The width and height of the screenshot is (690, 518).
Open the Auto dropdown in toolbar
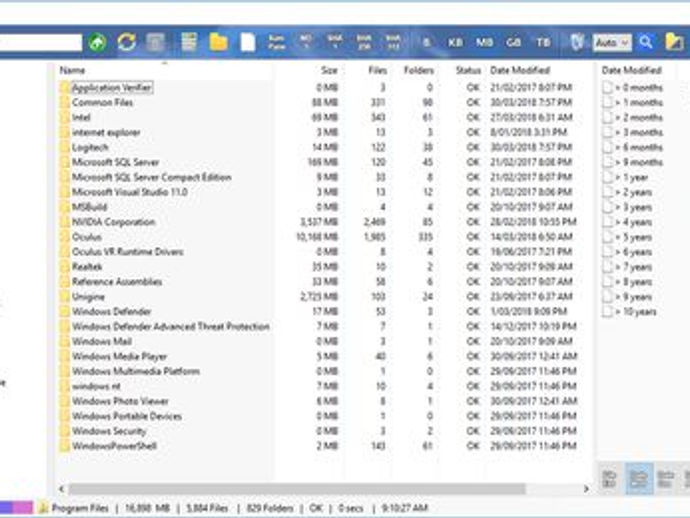click(x=612, y=43)
